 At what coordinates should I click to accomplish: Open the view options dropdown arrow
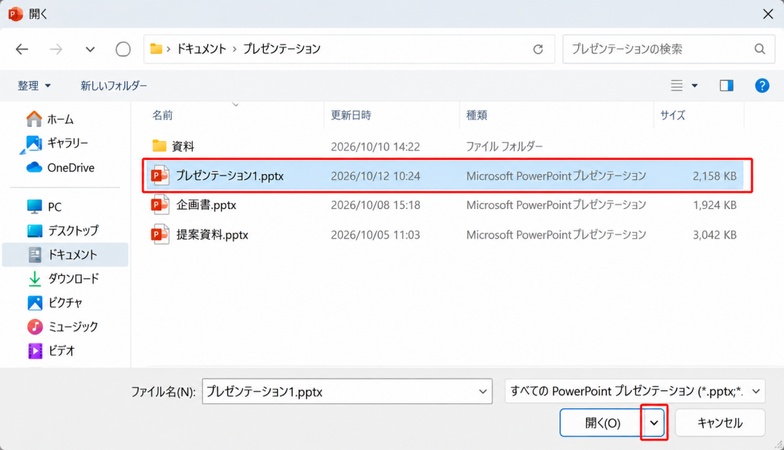694,86
